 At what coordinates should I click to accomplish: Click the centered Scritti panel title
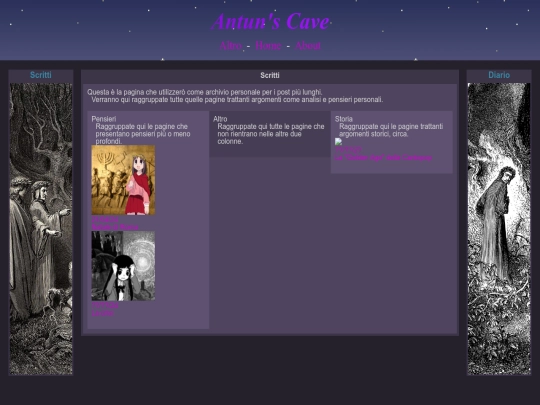pos(270,75)
